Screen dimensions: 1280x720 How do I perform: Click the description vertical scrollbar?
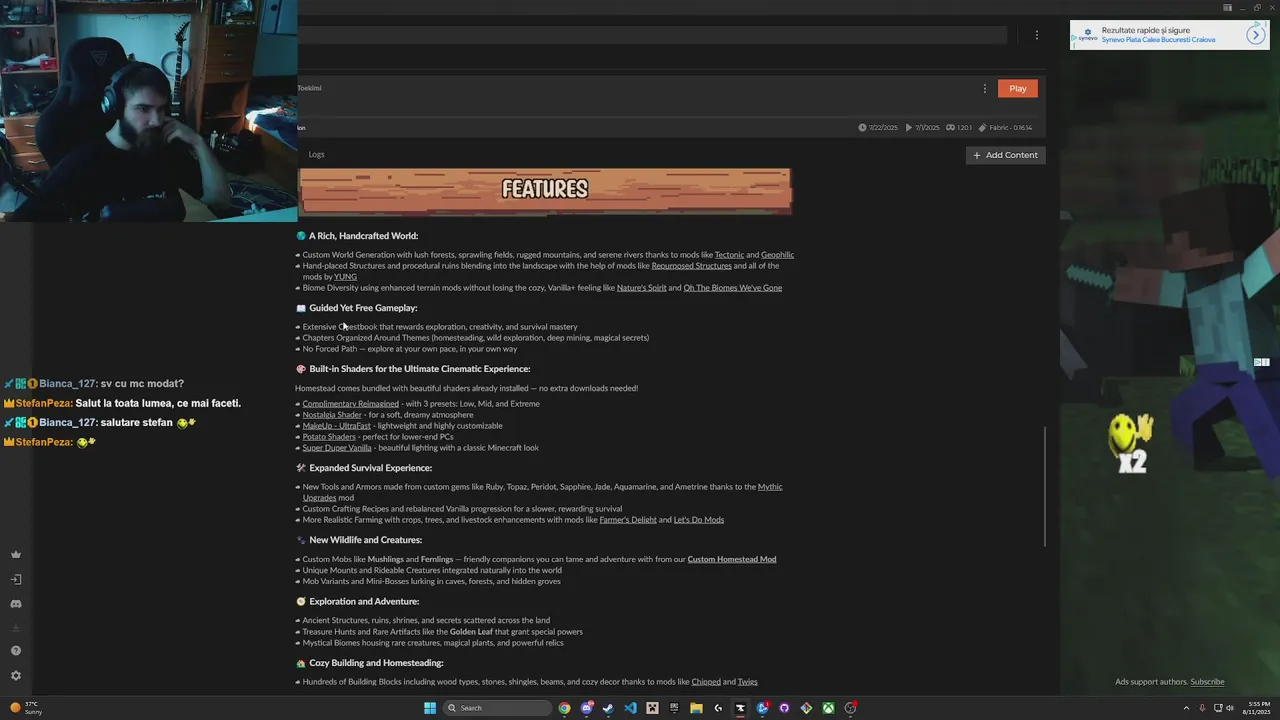pos(1046,486)
